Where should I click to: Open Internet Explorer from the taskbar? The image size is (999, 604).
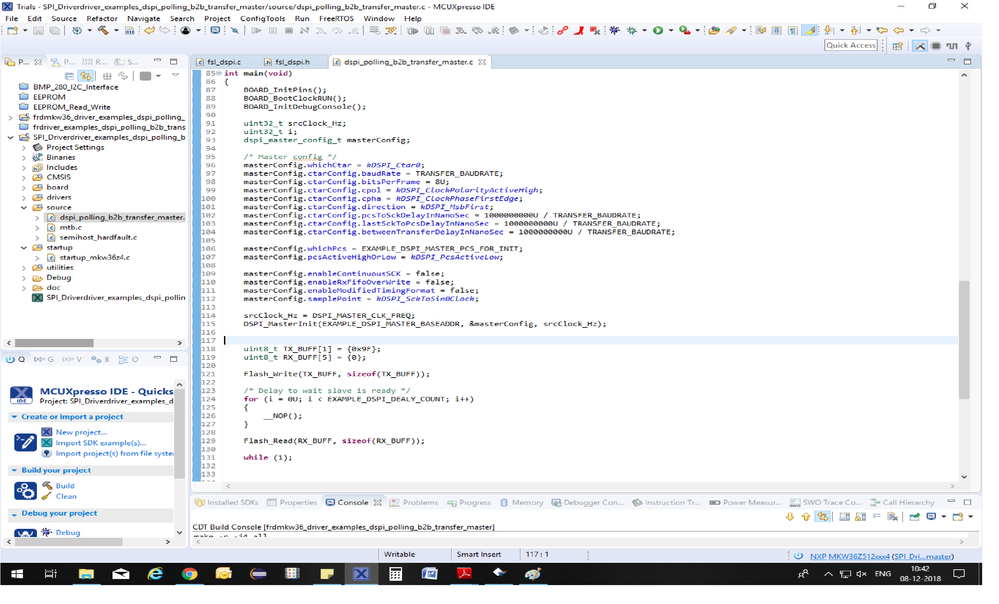(155, 574)
